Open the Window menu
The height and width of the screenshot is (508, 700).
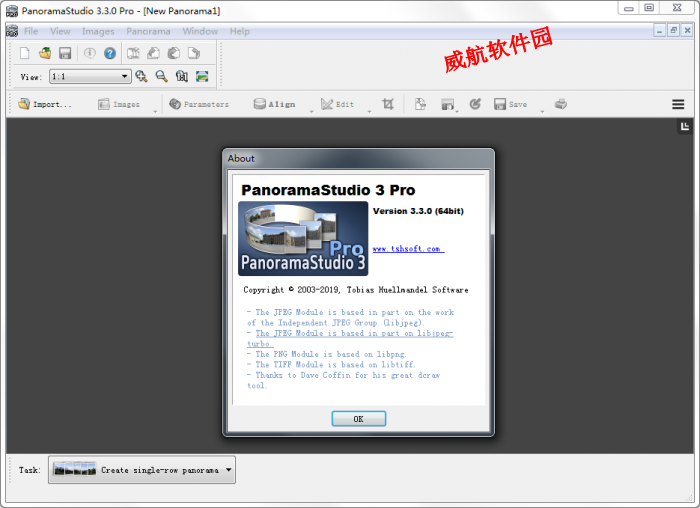(200, 31)
